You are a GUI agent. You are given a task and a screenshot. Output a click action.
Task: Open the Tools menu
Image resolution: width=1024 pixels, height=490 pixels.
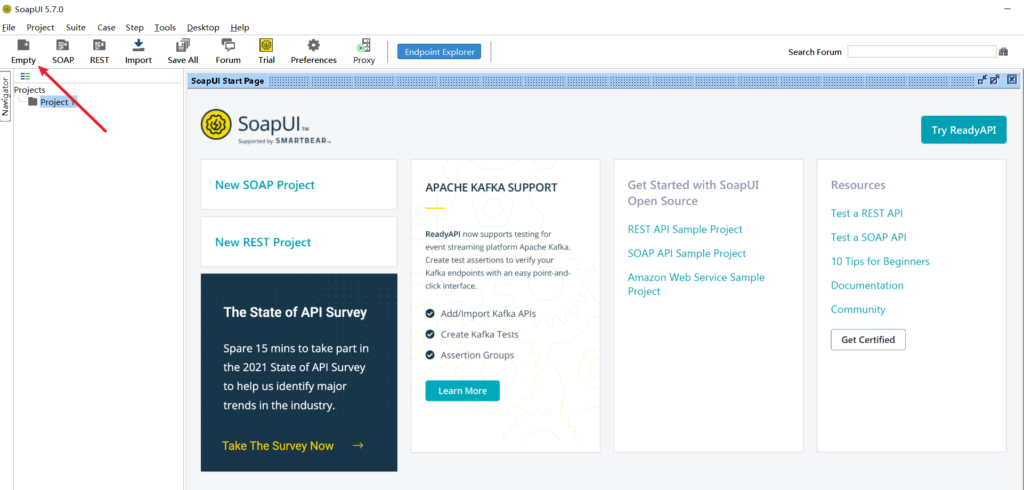coord(165,27)
